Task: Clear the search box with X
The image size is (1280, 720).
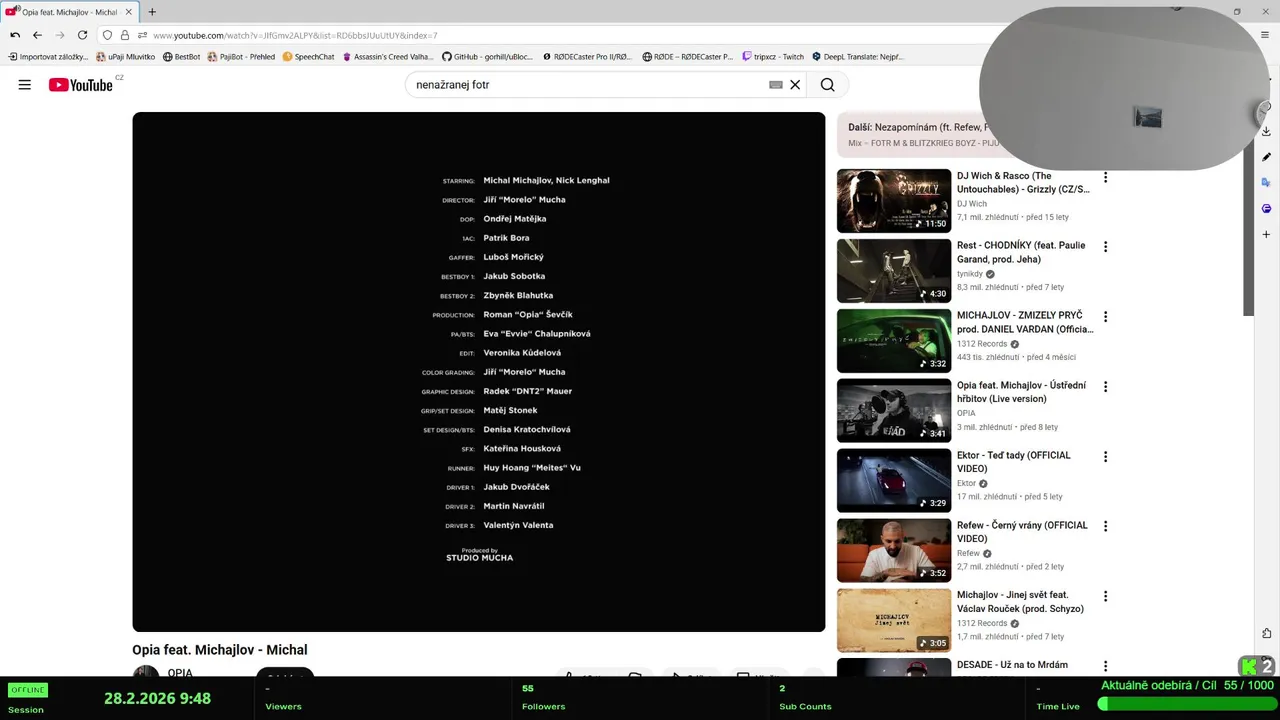Action: 795,85
